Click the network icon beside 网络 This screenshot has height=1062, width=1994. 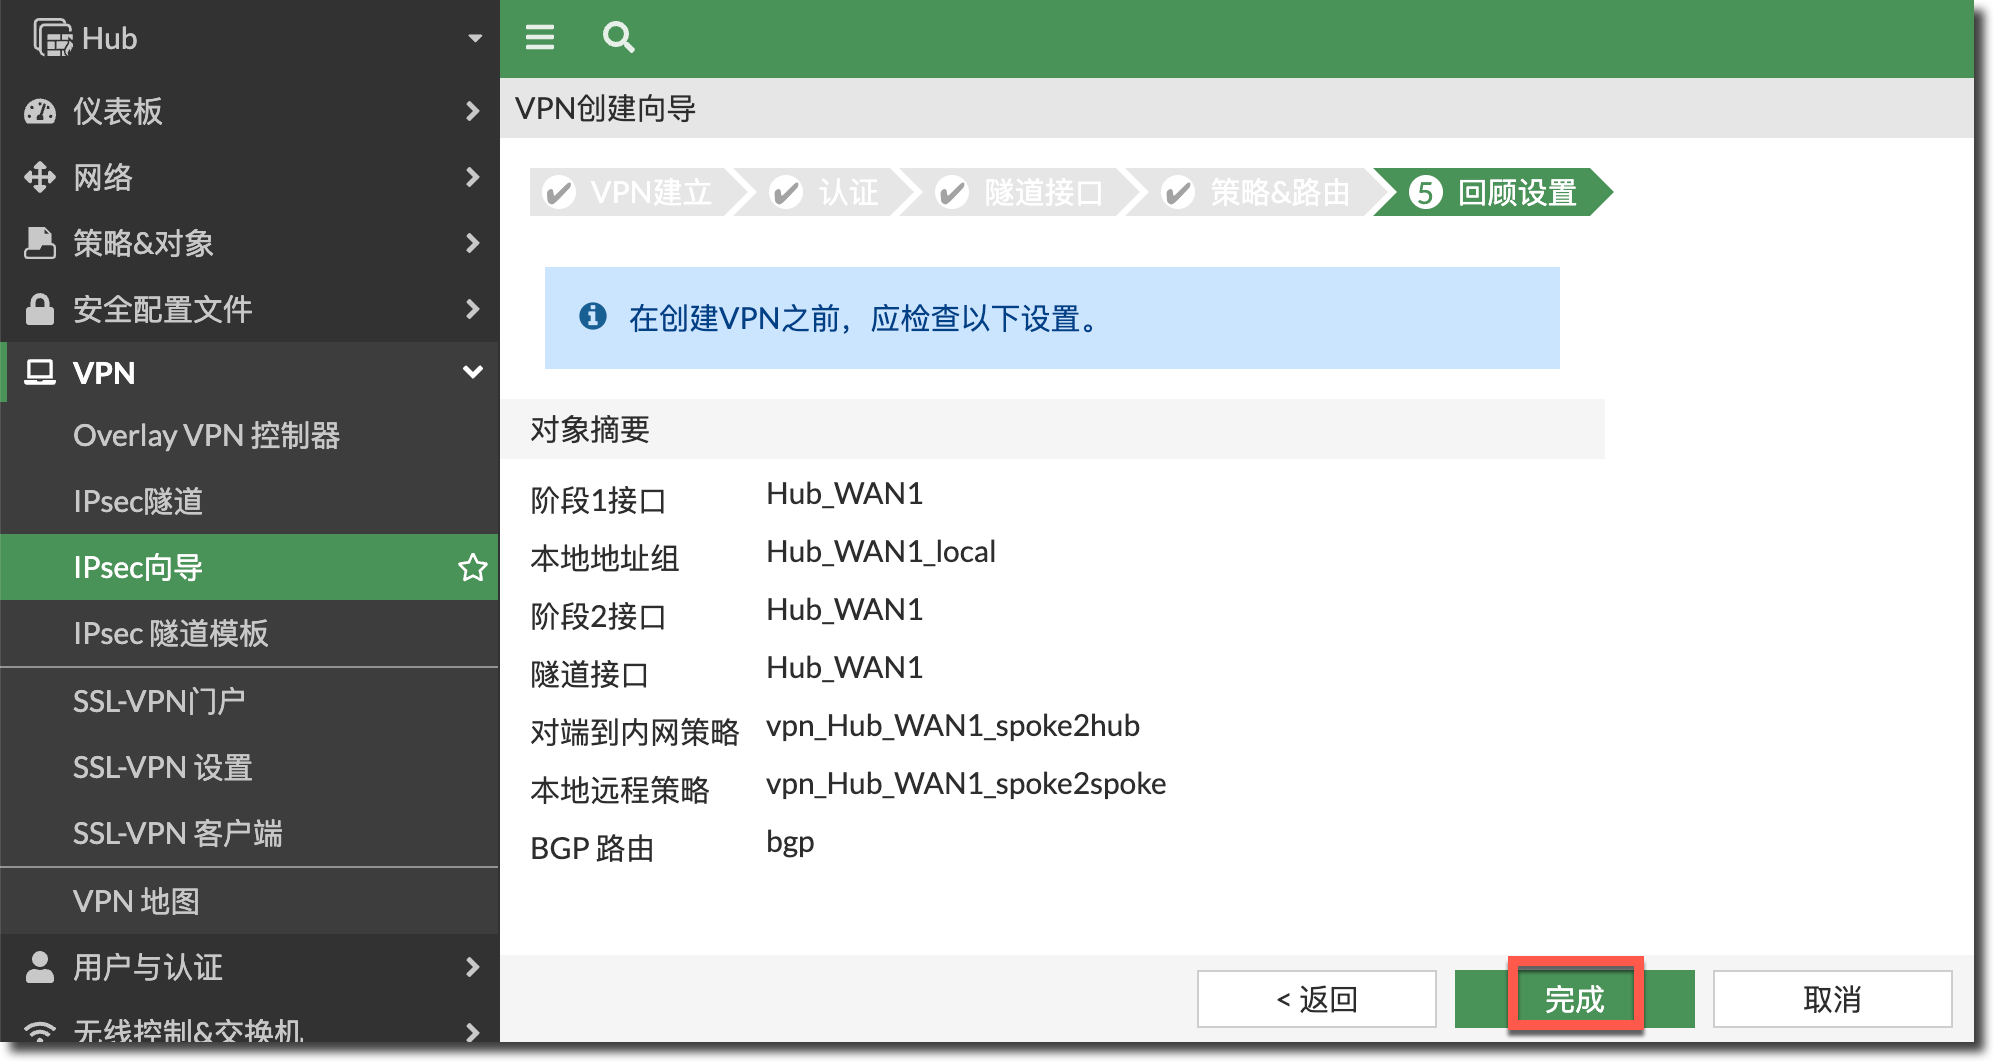pyautogui.click(x=40, y=177)
